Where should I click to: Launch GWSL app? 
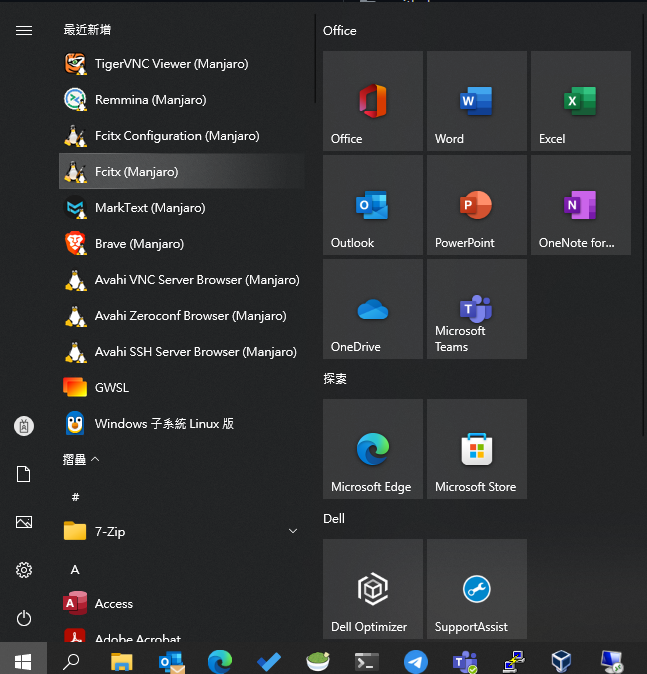[181, 387]
